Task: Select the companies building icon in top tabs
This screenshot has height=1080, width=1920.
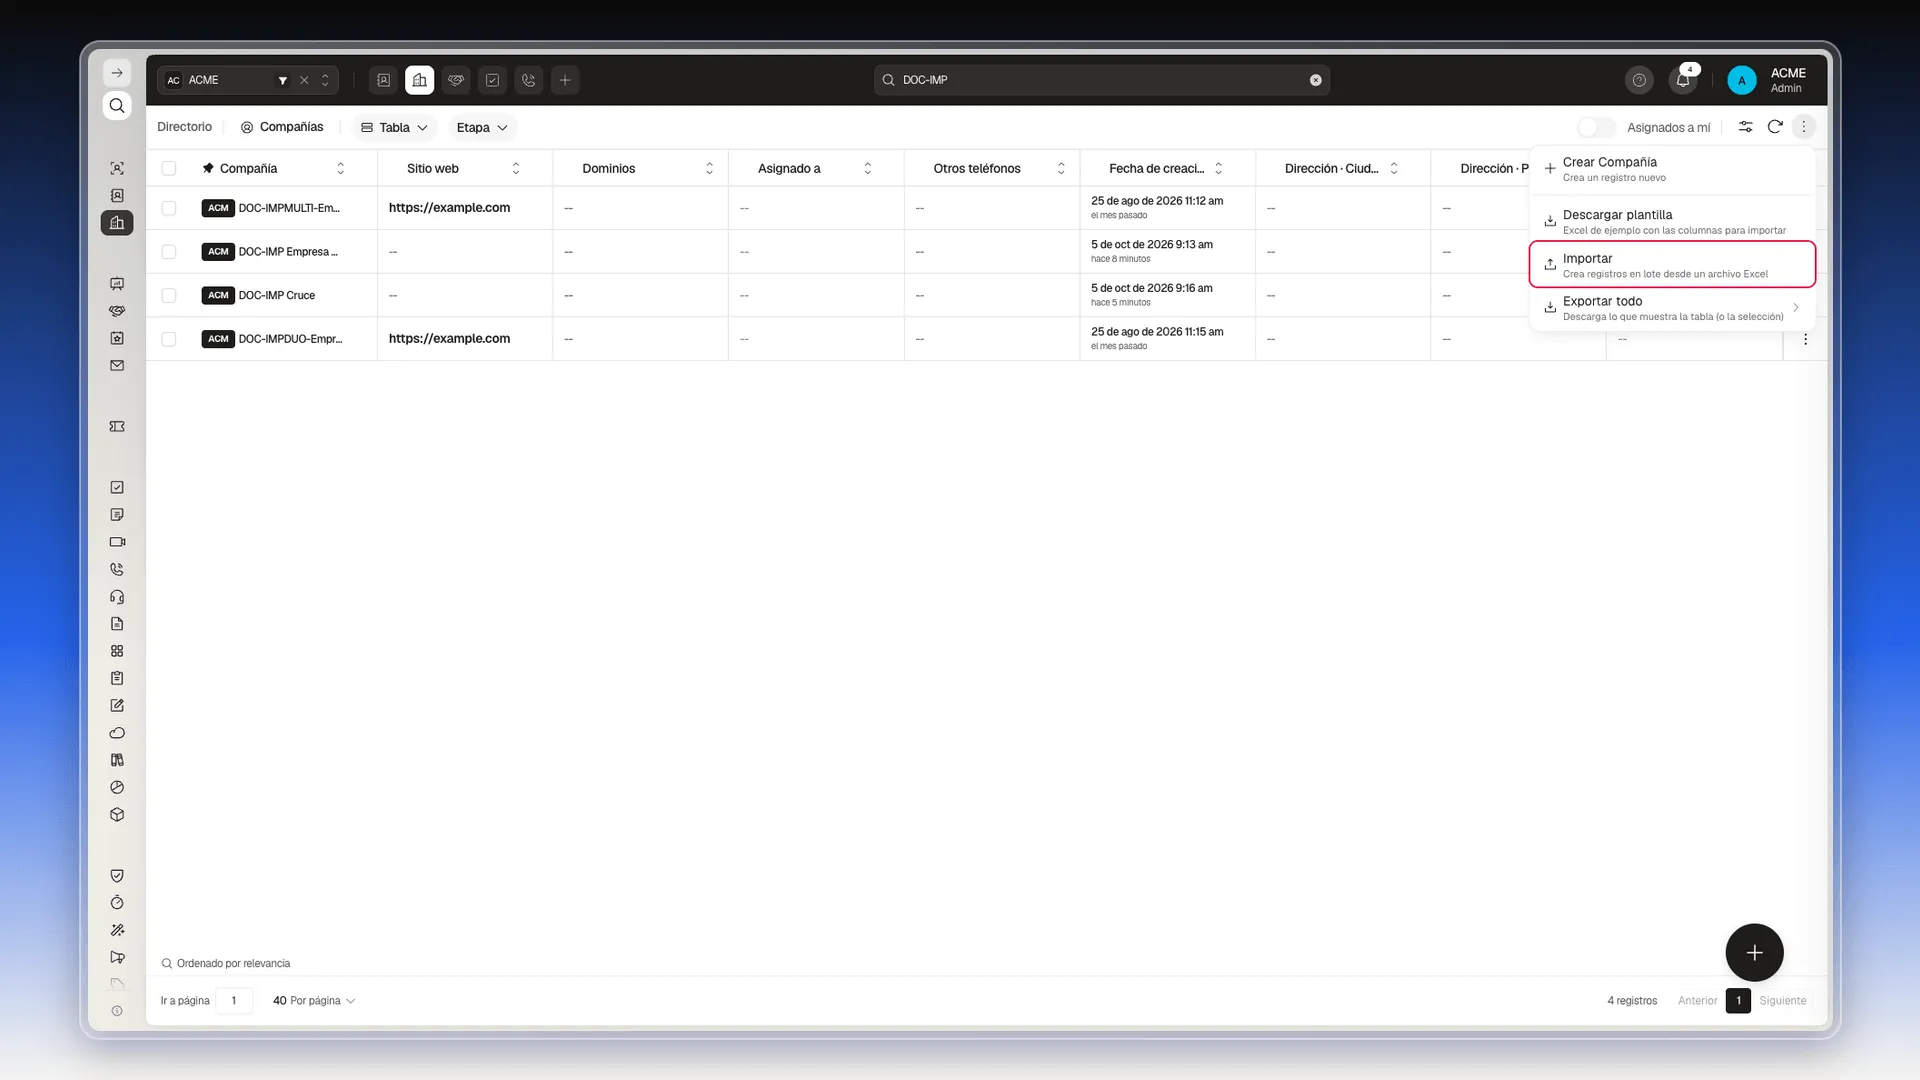Action: pyautogui.click(x=420, y=80)
